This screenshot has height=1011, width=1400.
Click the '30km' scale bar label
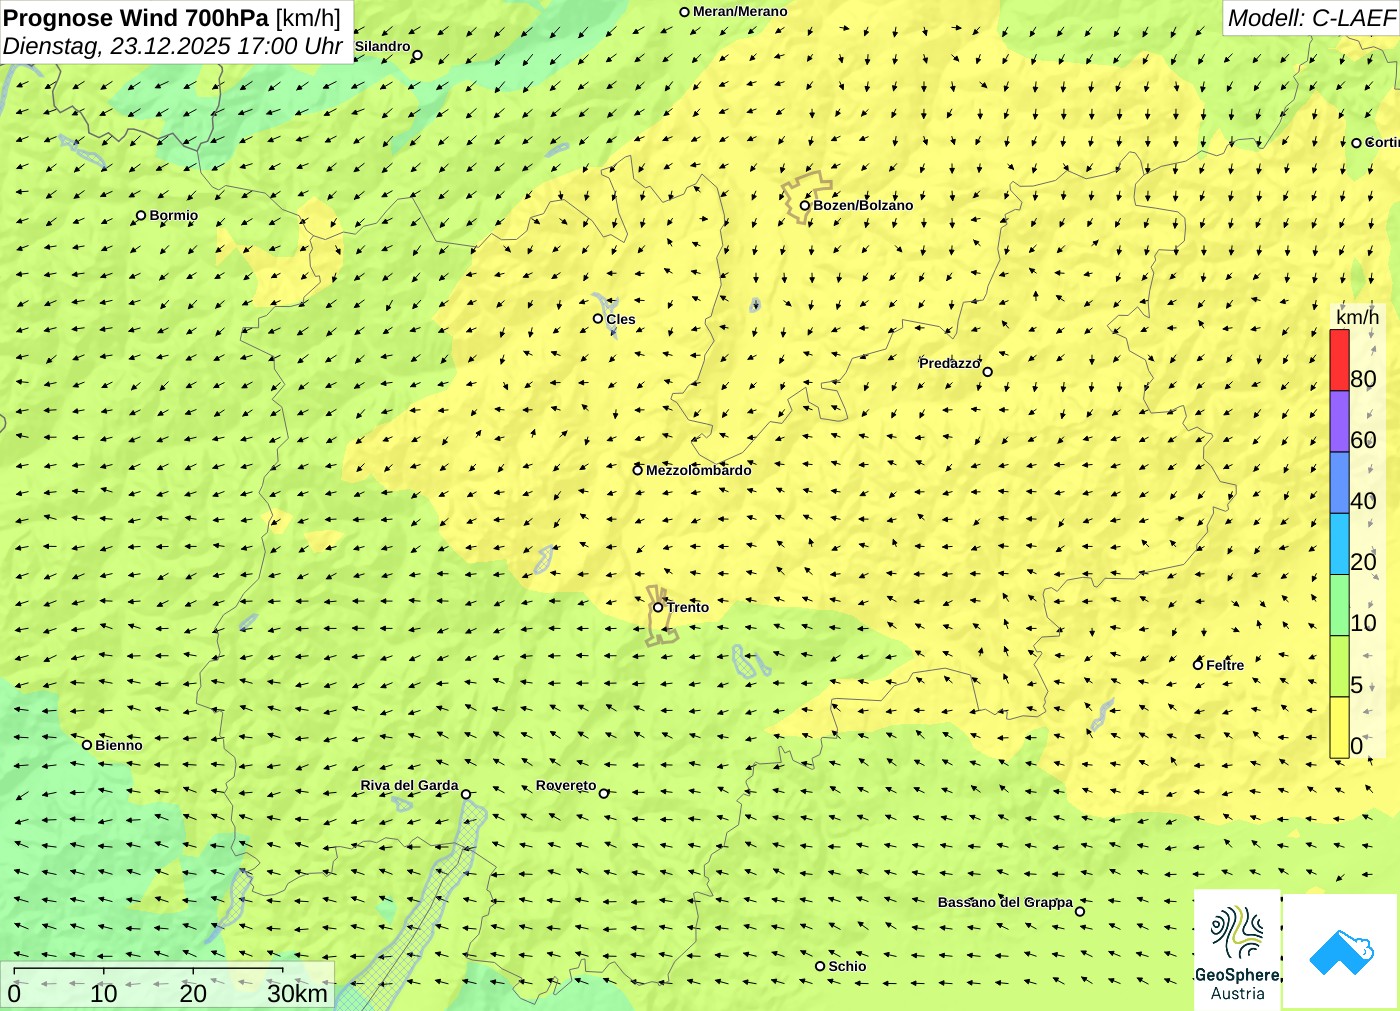click(297, 993)
